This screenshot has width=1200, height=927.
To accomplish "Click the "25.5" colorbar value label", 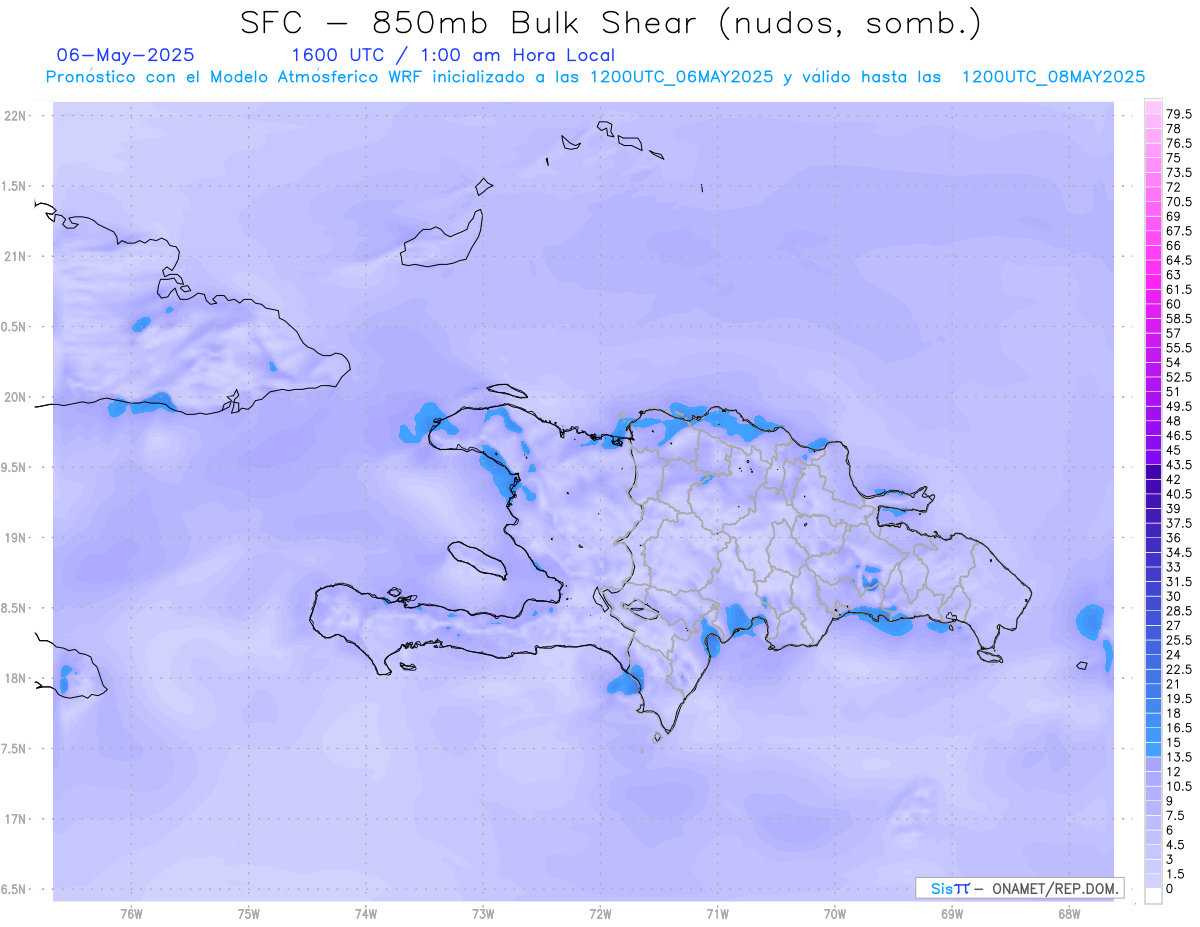I will coord(1180,640).
